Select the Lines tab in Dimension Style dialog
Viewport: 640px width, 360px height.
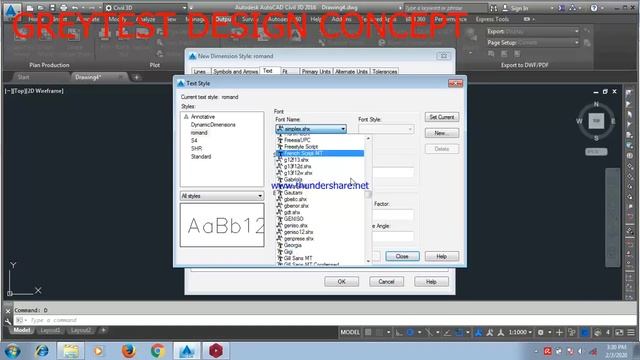(x=200, y=71)
